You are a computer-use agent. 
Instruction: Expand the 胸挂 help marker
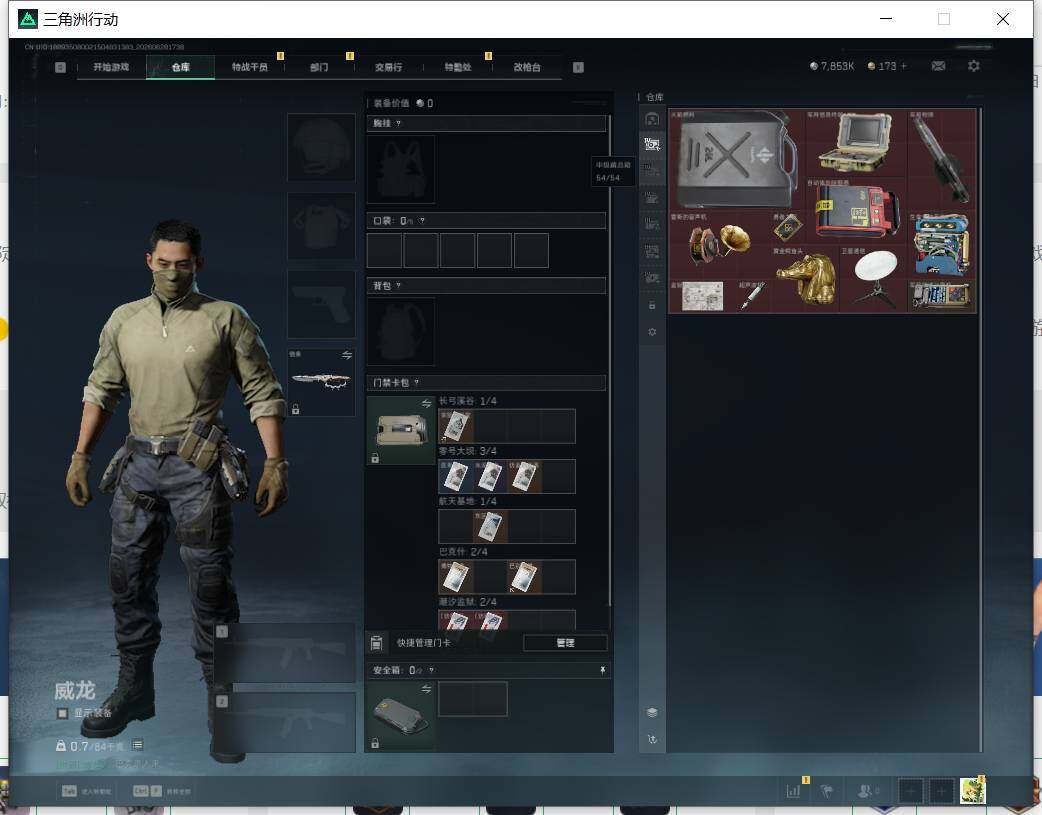pos(398,124)
